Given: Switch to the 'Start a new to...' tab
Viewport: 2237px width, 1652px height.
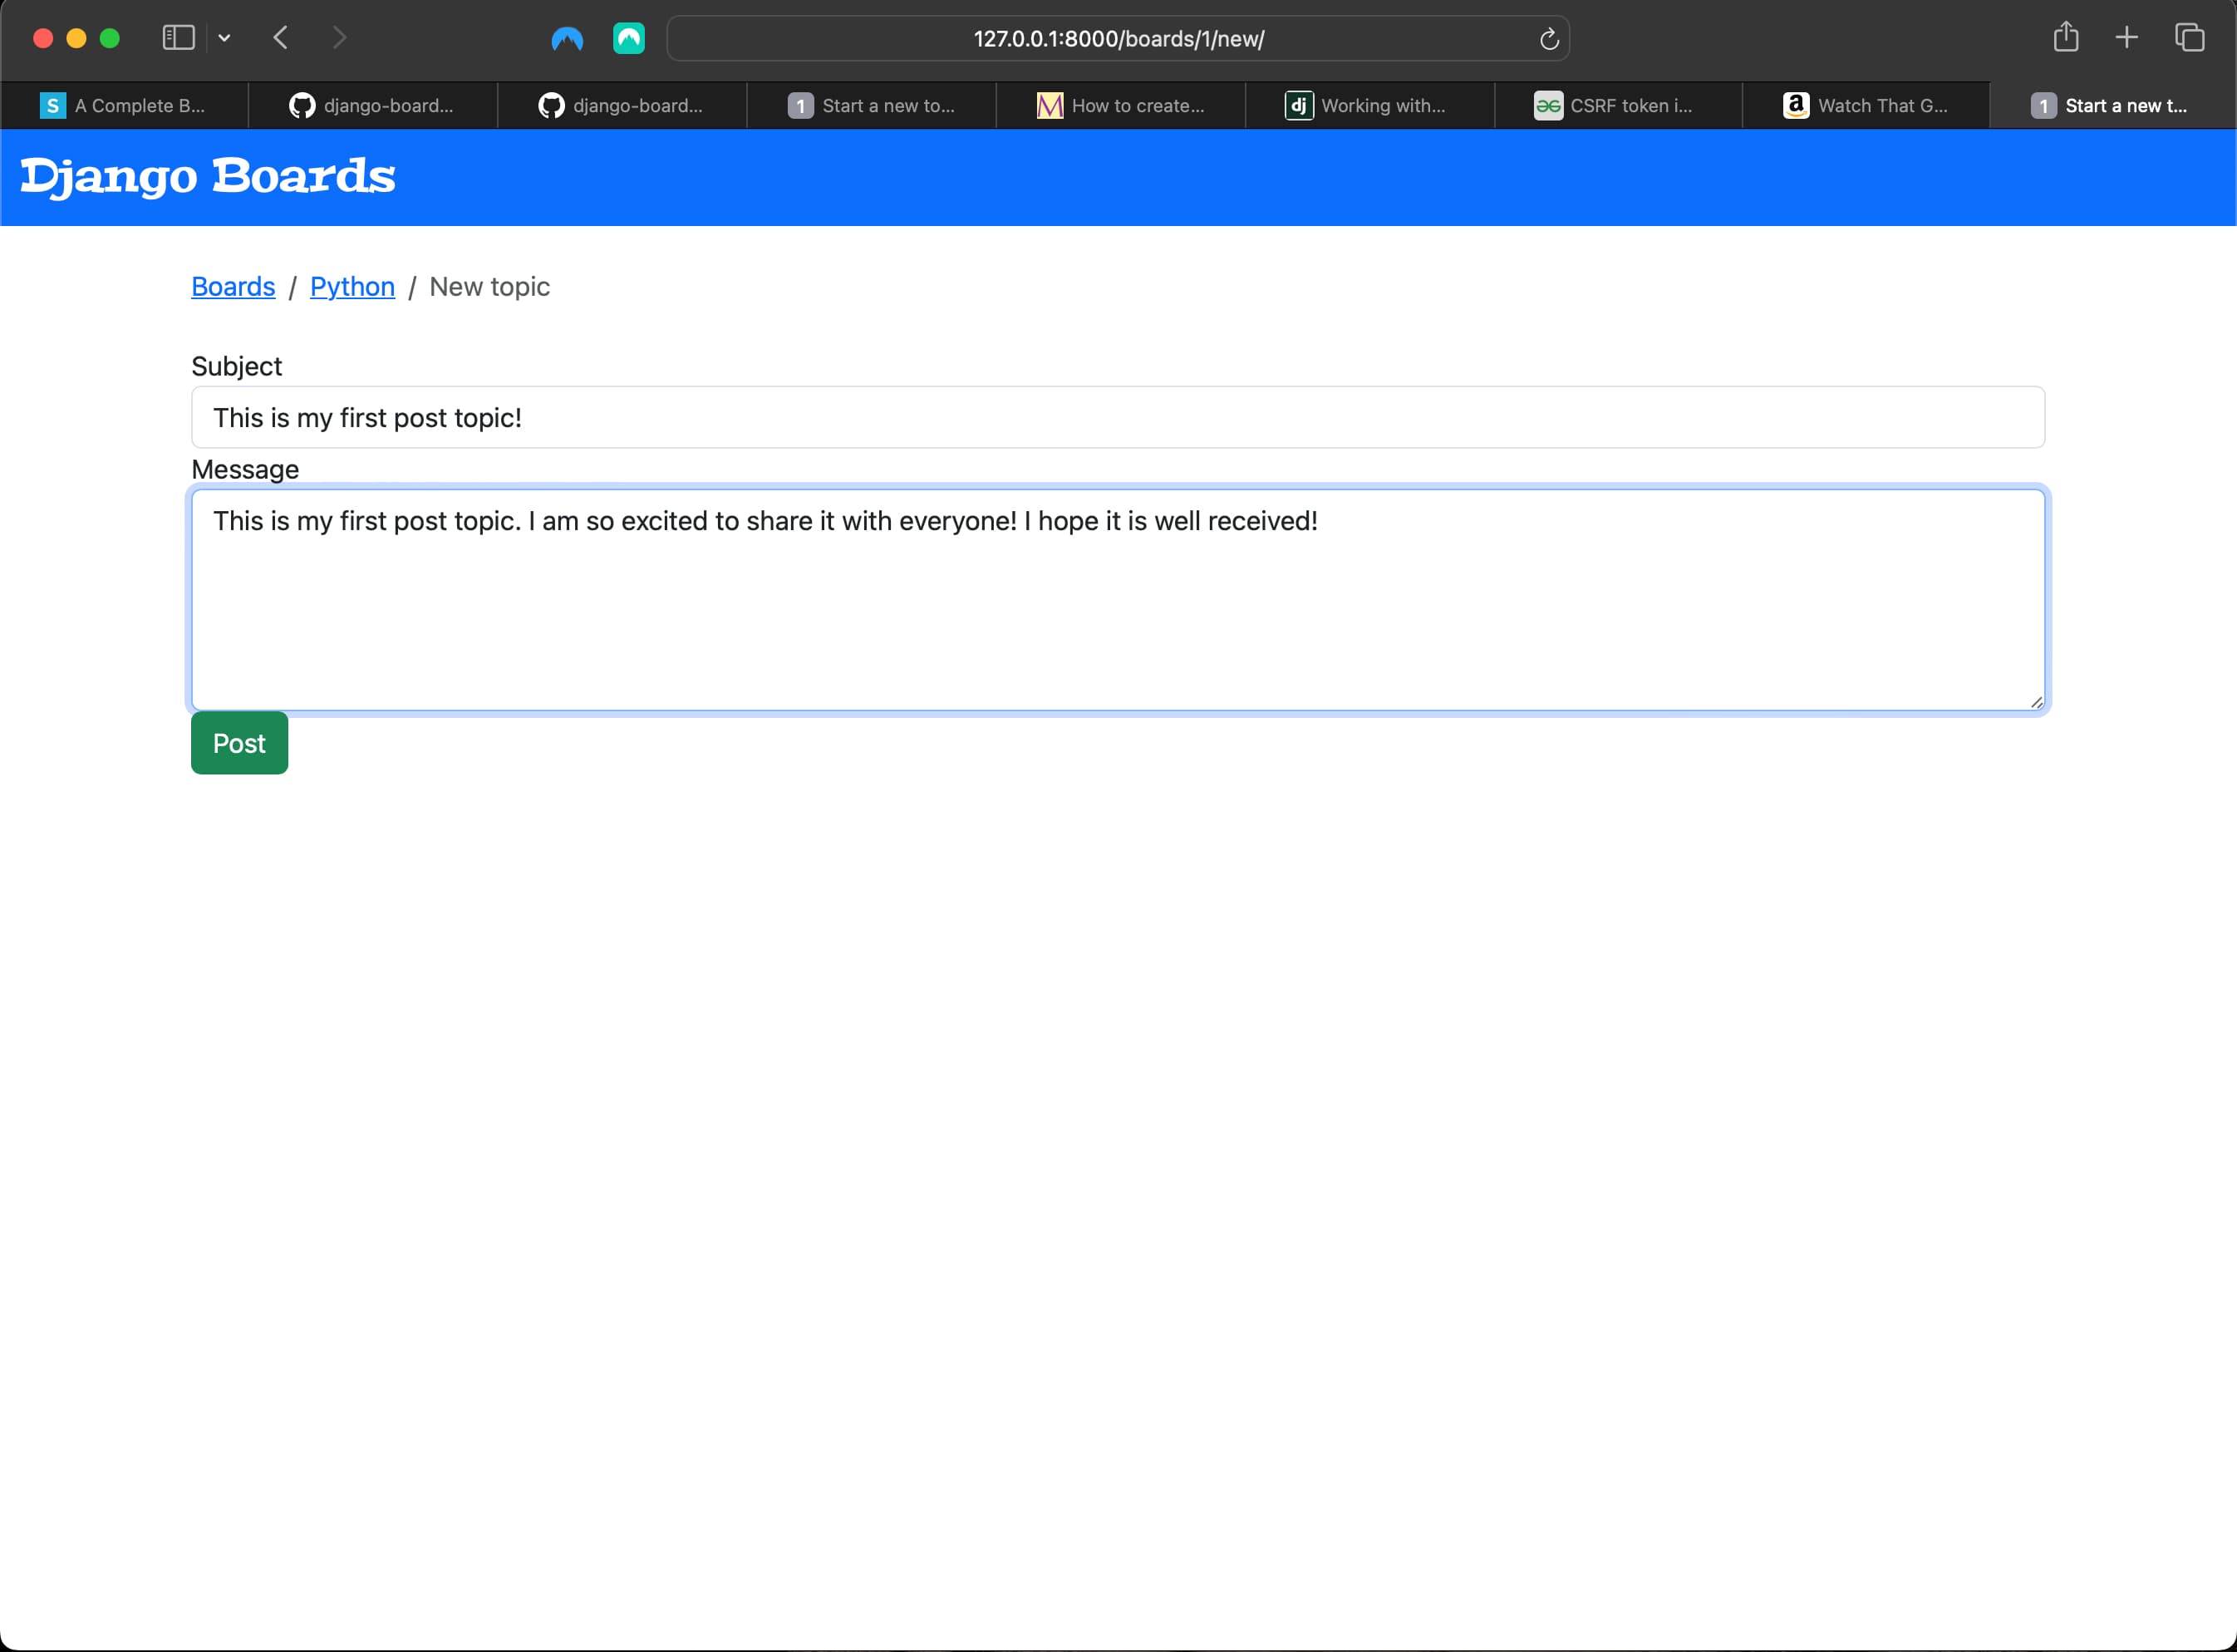Looking at the screenshot, I should [x=871, y=105].
